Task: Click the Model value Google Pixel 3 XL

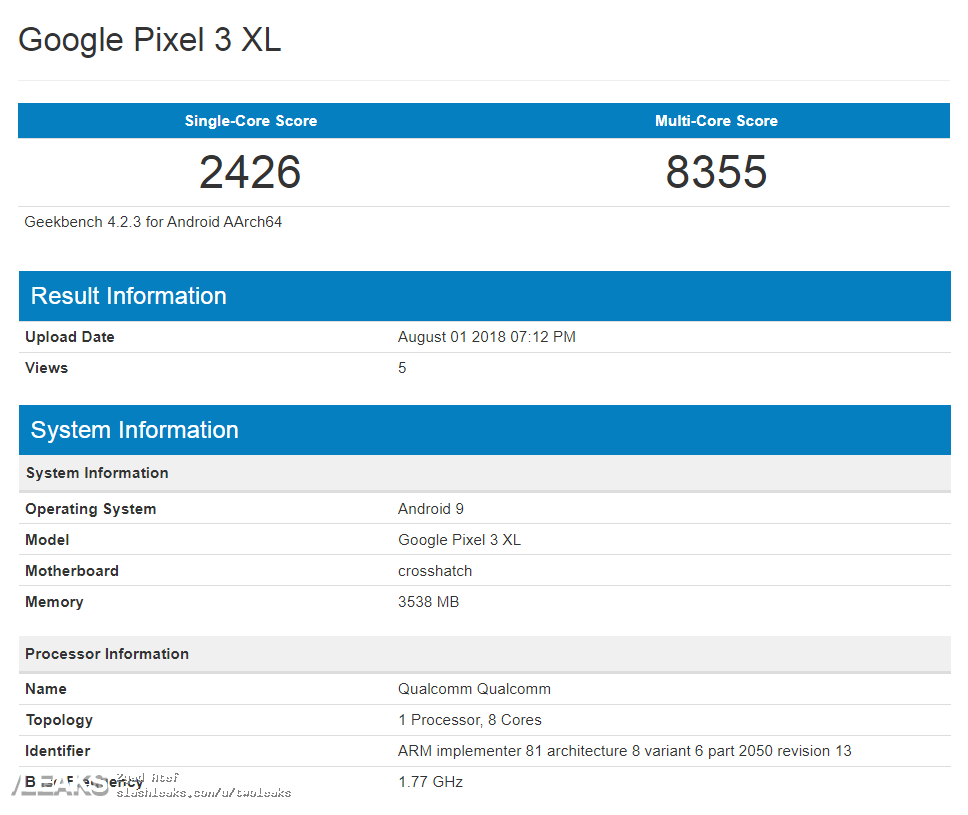Action: pos(459,540)
